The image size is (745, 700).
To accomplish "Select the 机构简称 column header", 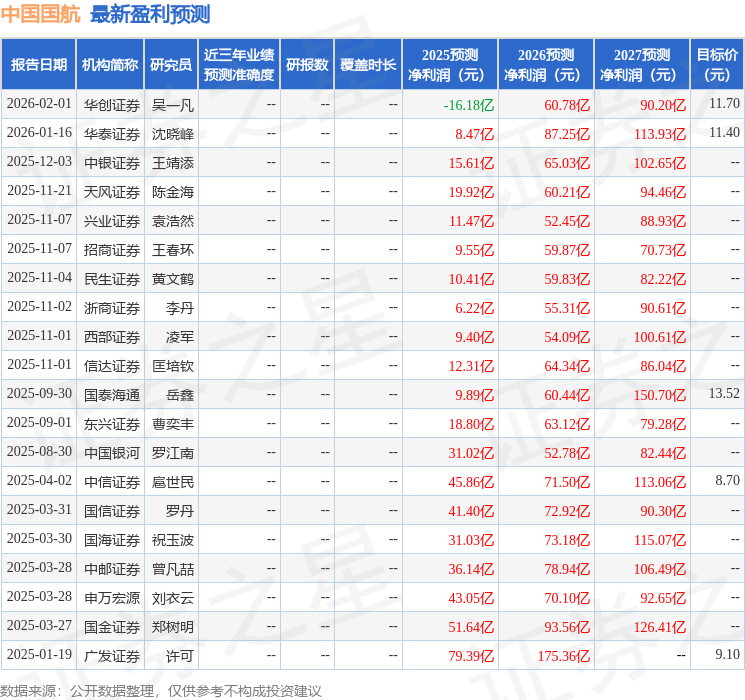I will (x=110, y=64).
